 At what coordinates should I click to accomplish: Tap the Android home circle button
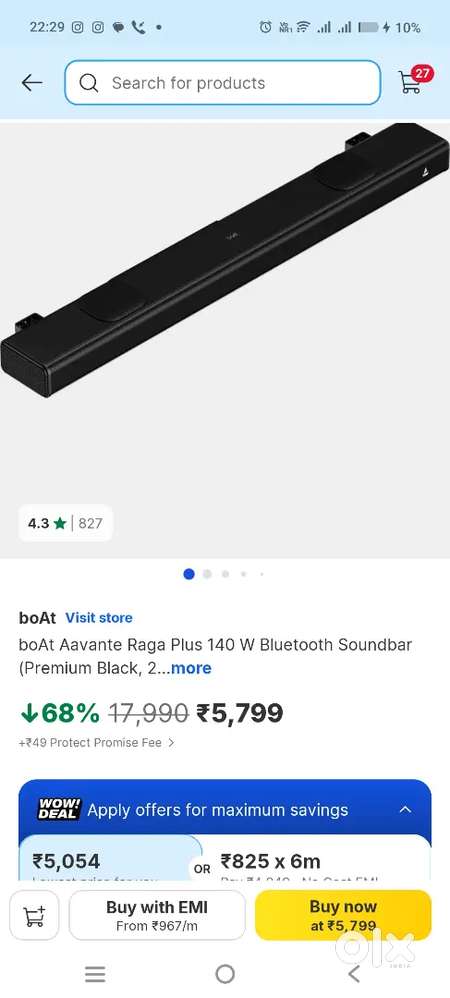225,974
